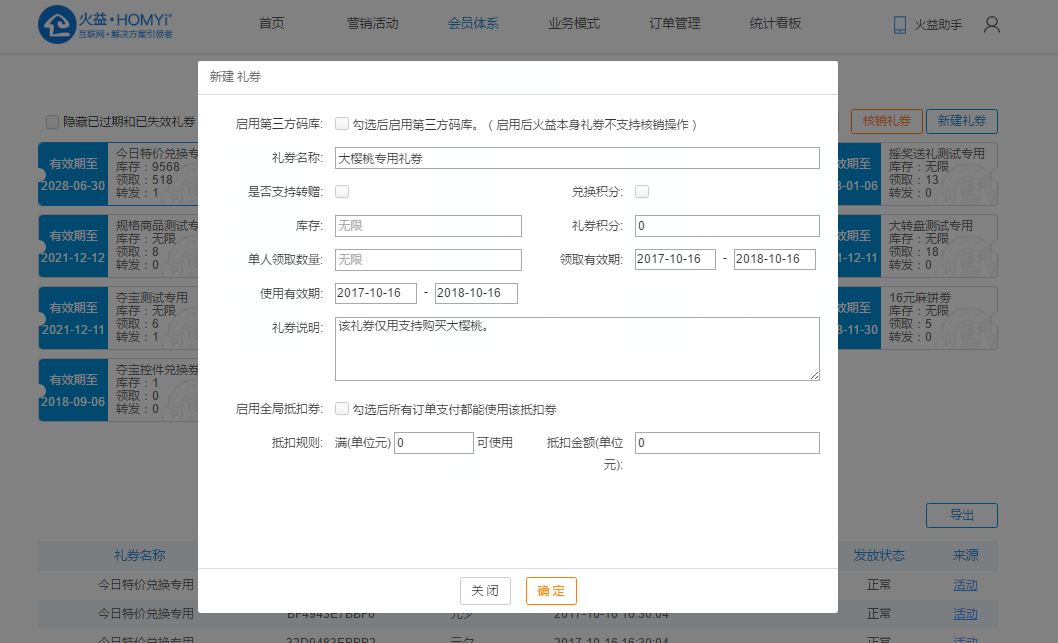1058x643 pixels.
Task: Click the 礼券积分 input field
Action: 727,226
